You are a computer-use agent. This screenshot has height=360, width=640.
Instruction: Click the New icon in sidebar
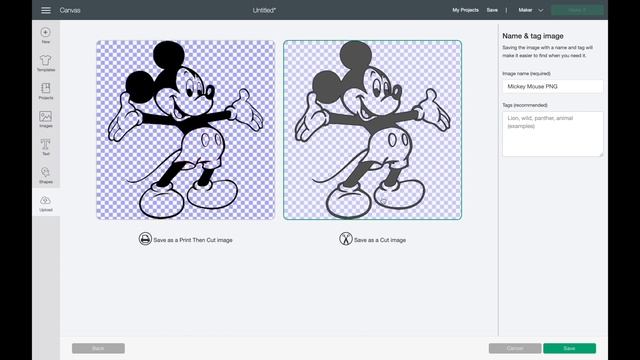[x=46, y=35]
